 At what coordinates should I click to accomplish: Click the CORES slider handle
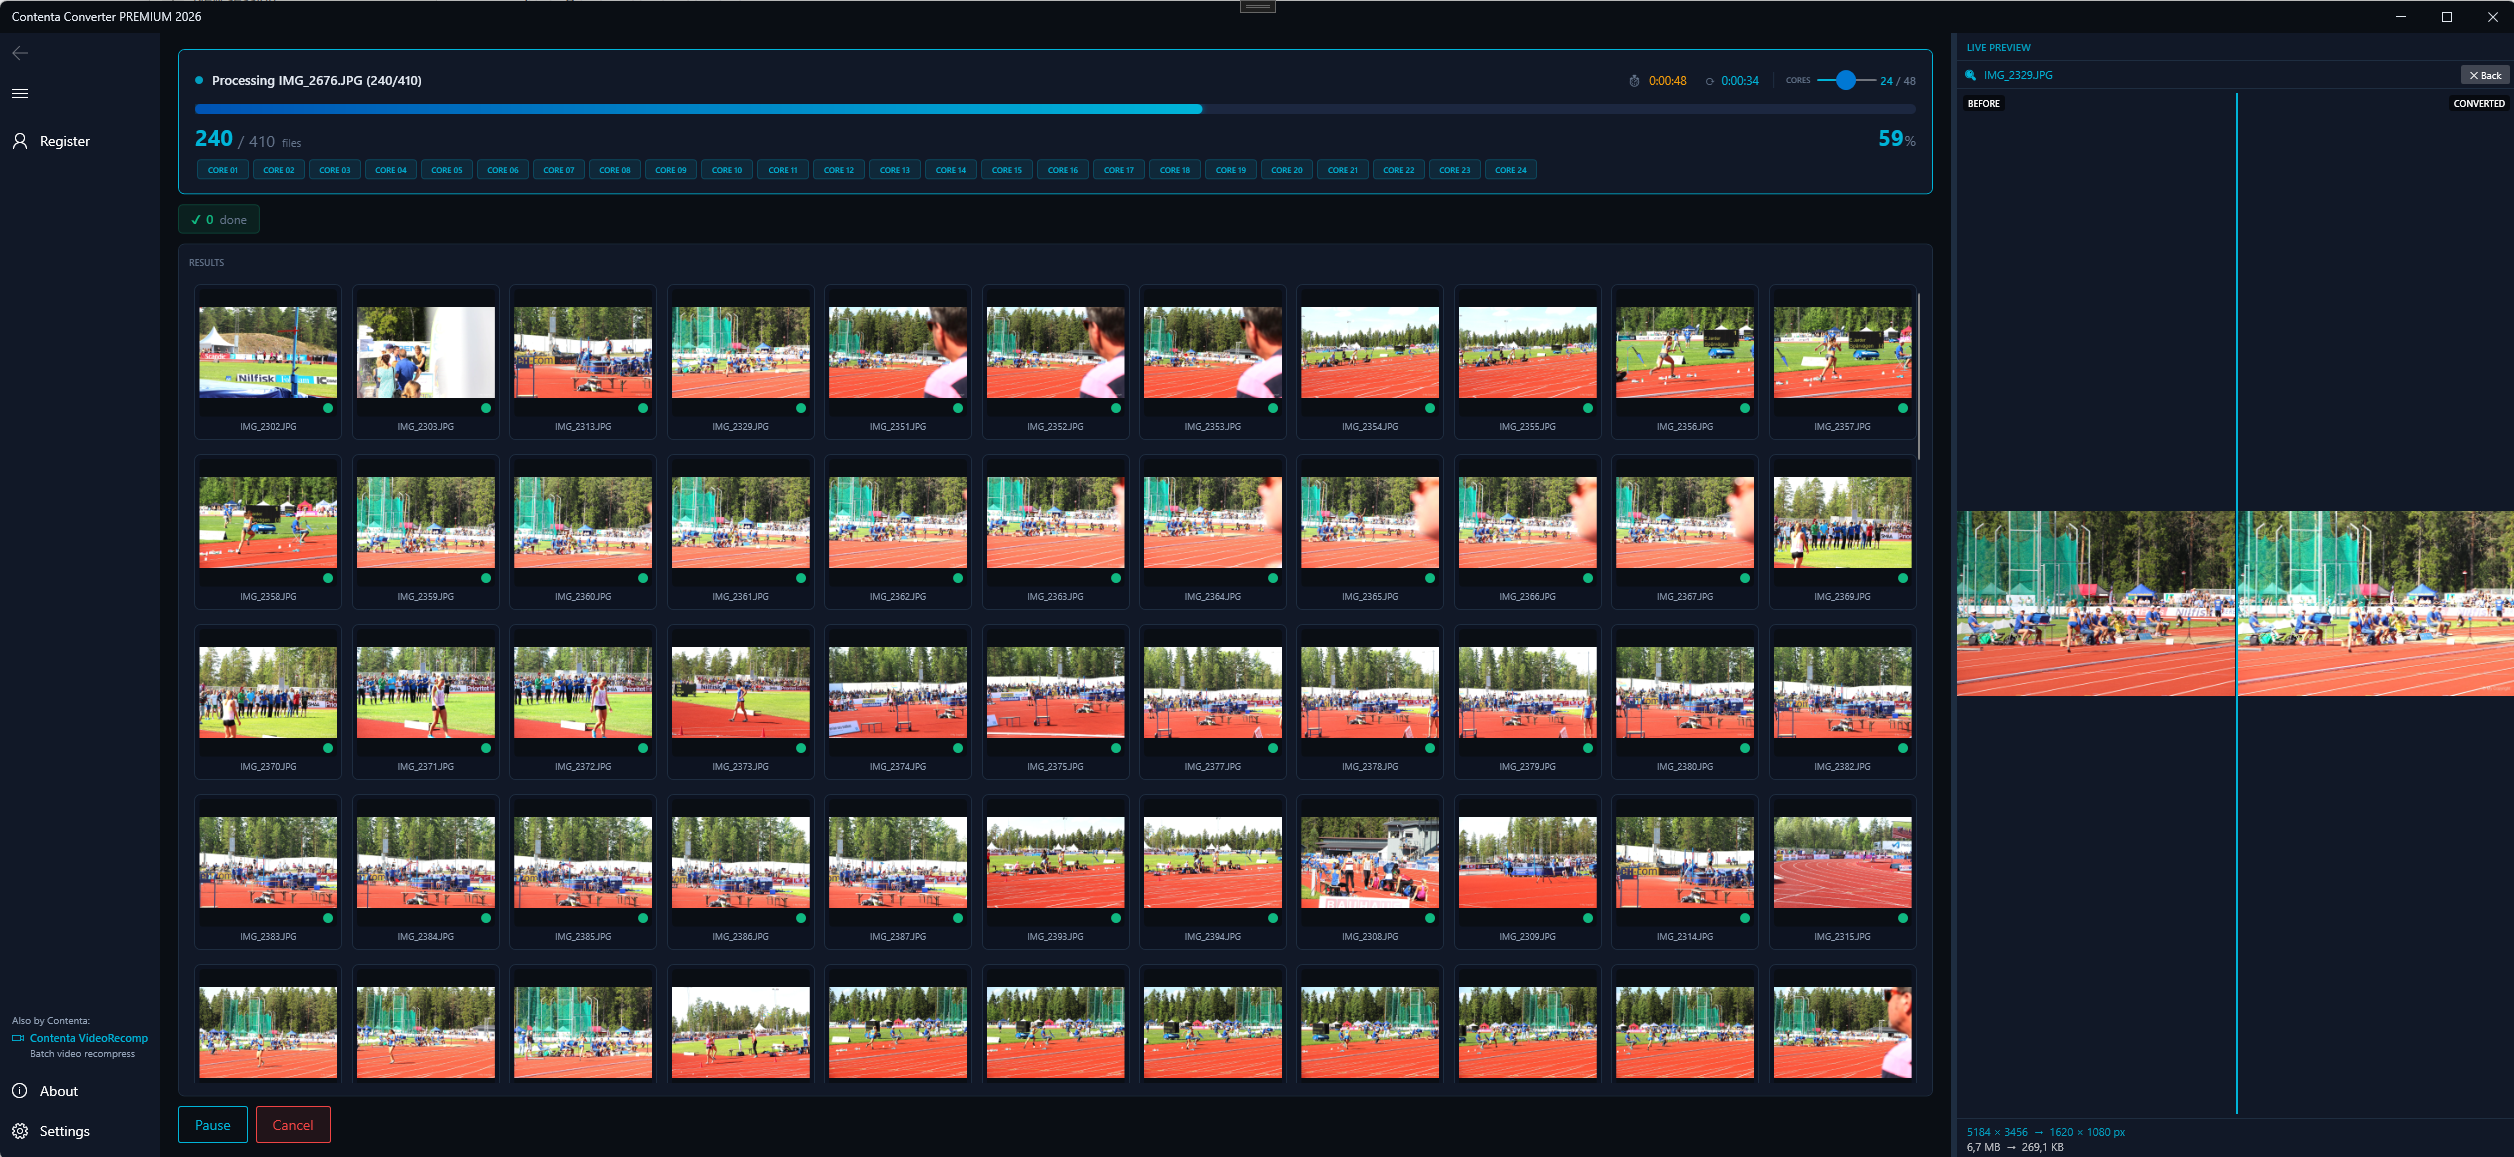point(1846,80)
